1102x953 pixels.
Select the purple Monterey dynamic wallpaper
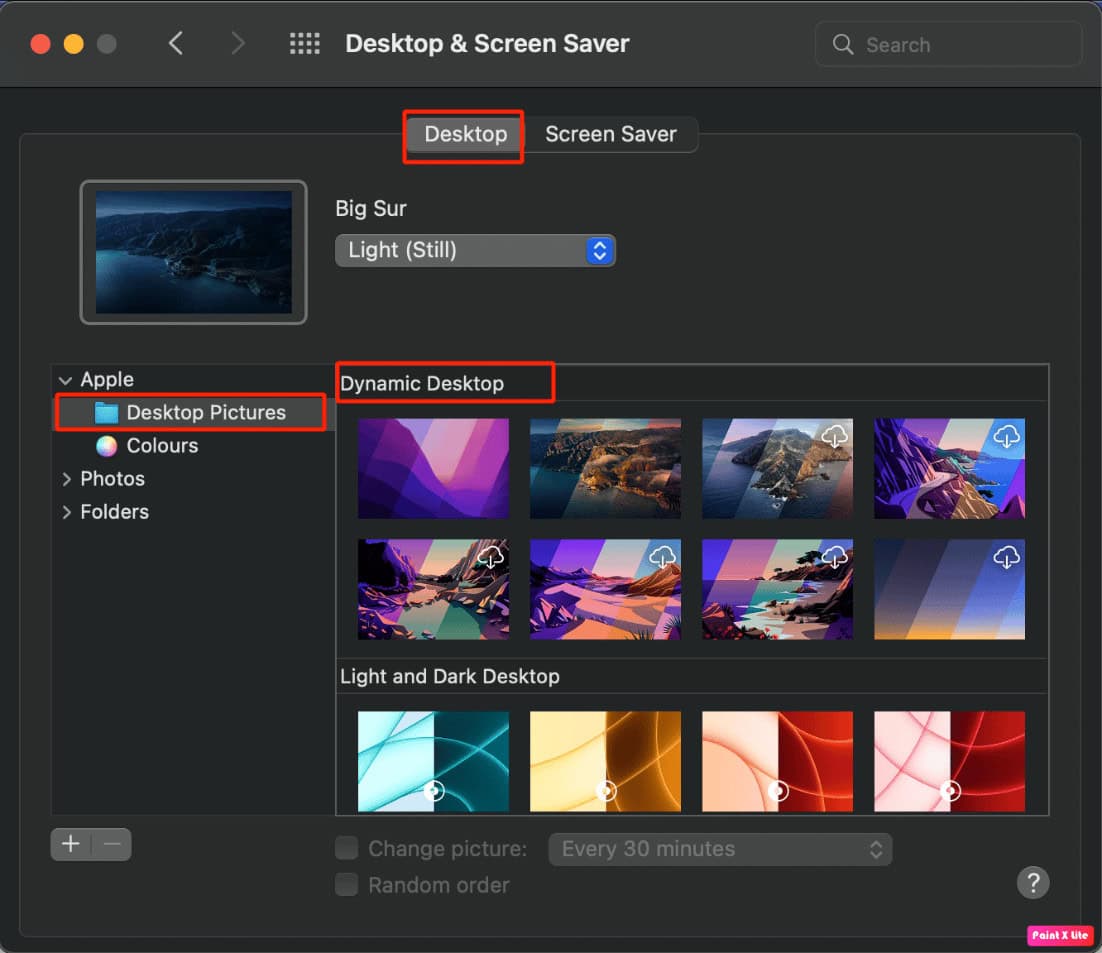[x=433, y=468]
